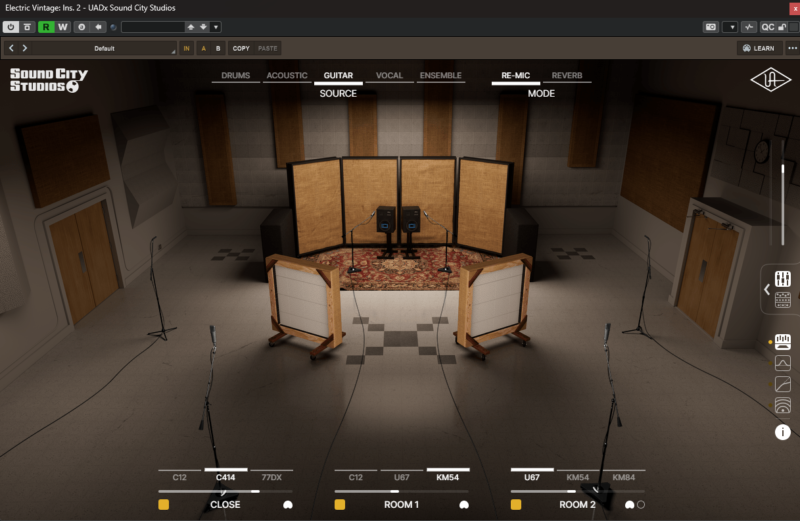Select the ACOUSTIC source tab
Viewport: 800px width, 521px height.
(287, 76)
